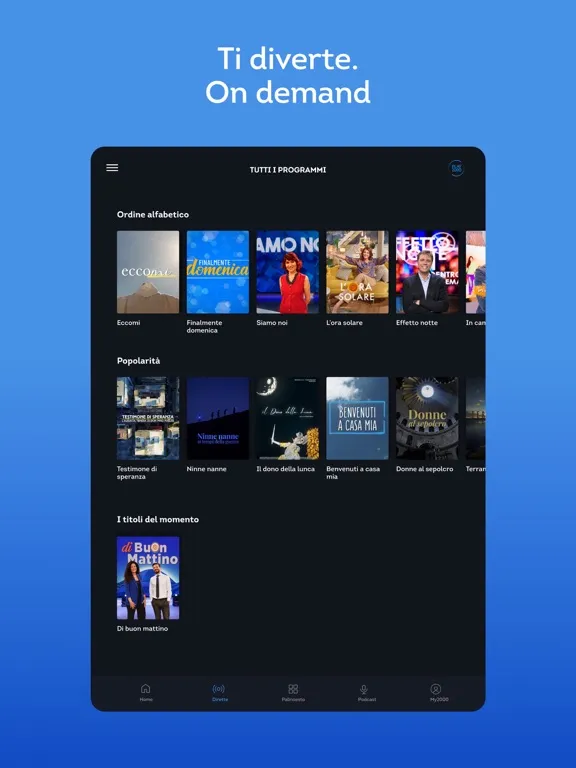576x768 pixels.
Task: Select the Effetto notte poster
Action: [427, 272]
